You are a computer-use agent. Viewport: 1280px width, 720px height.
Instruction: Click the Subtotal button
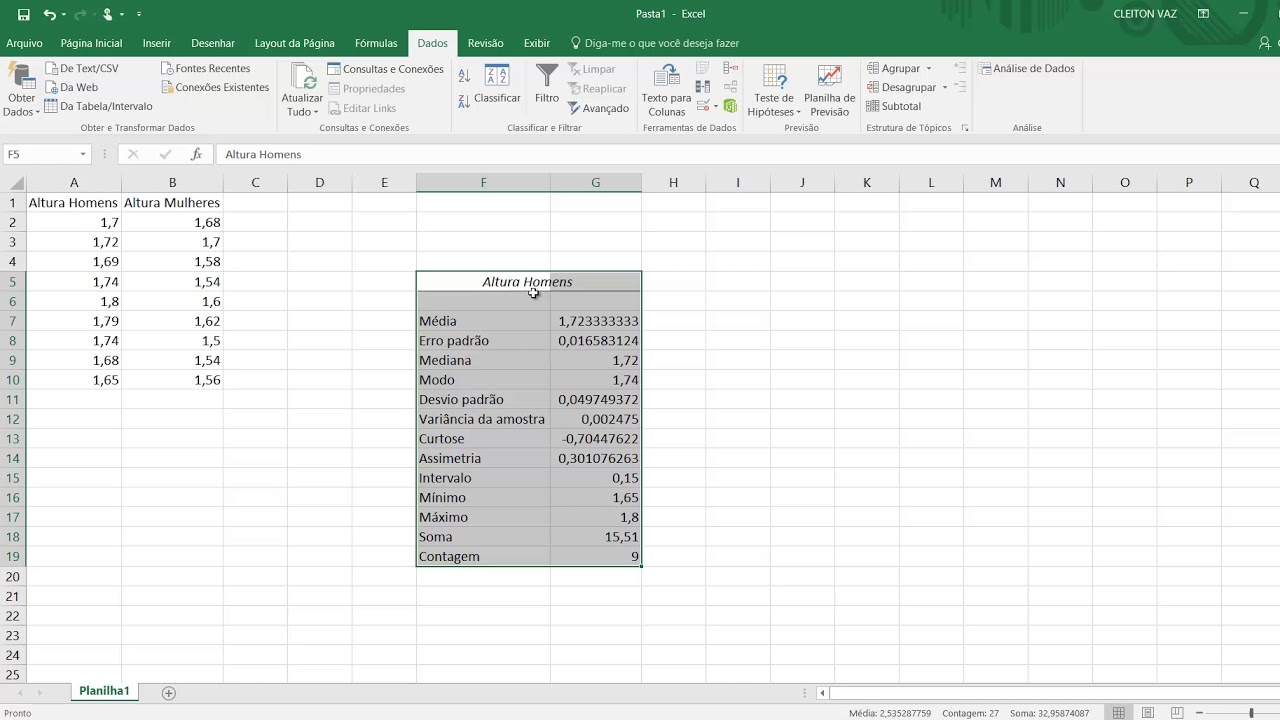click(x=893, y=106)
